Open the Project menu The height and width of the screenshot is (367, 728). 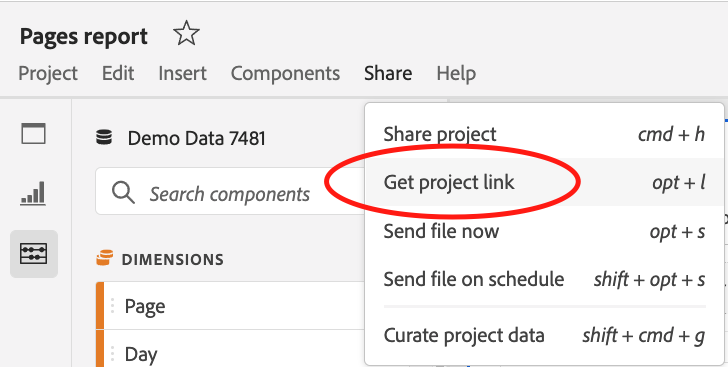(48, 73)
